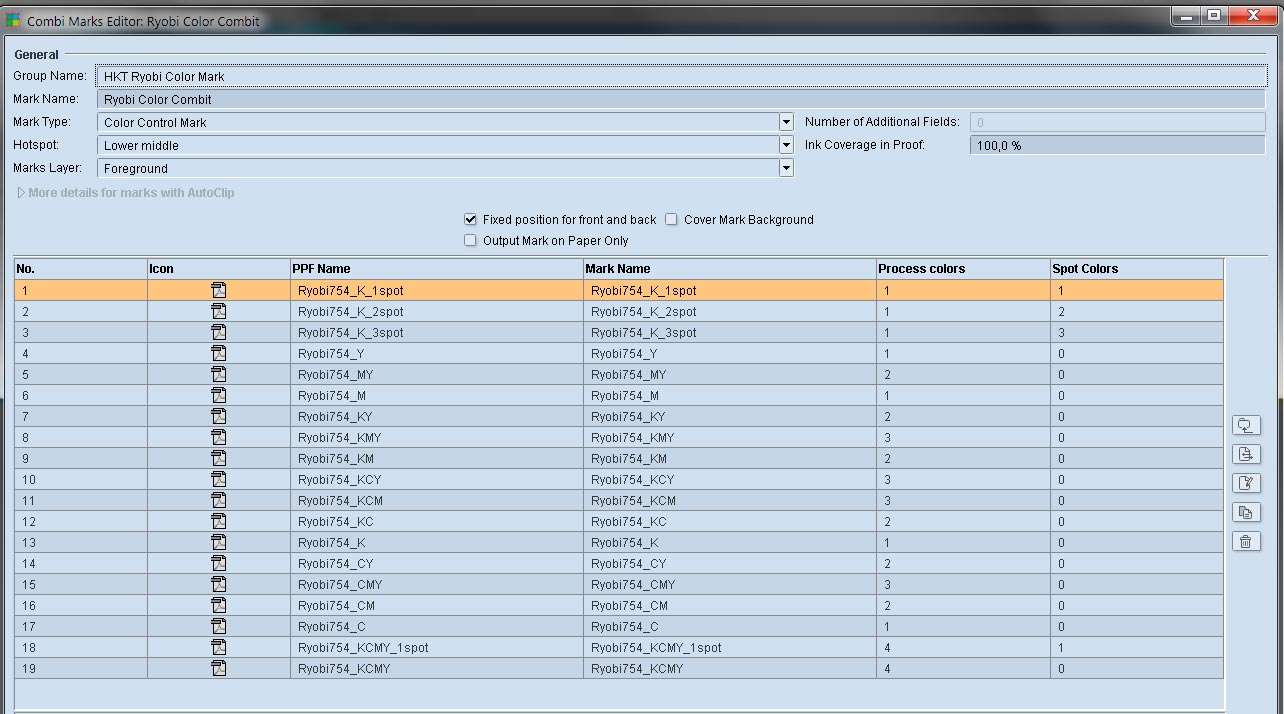Click Spot Colors value 3 in Ryobi754_K_3spot row
Viewport: 1284px width, 714px height.
pos(1137,332)
